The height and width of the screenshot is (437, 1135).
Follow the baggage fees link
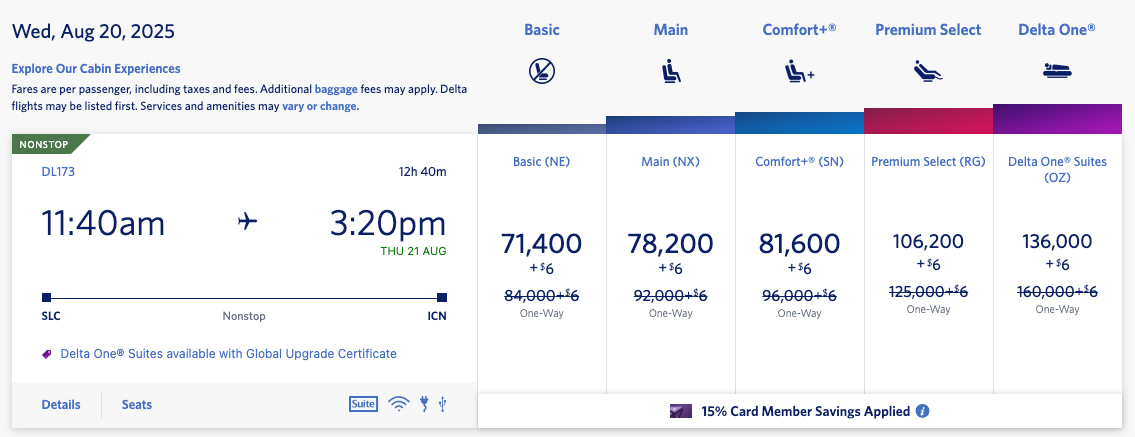click(x=336, y=90)
